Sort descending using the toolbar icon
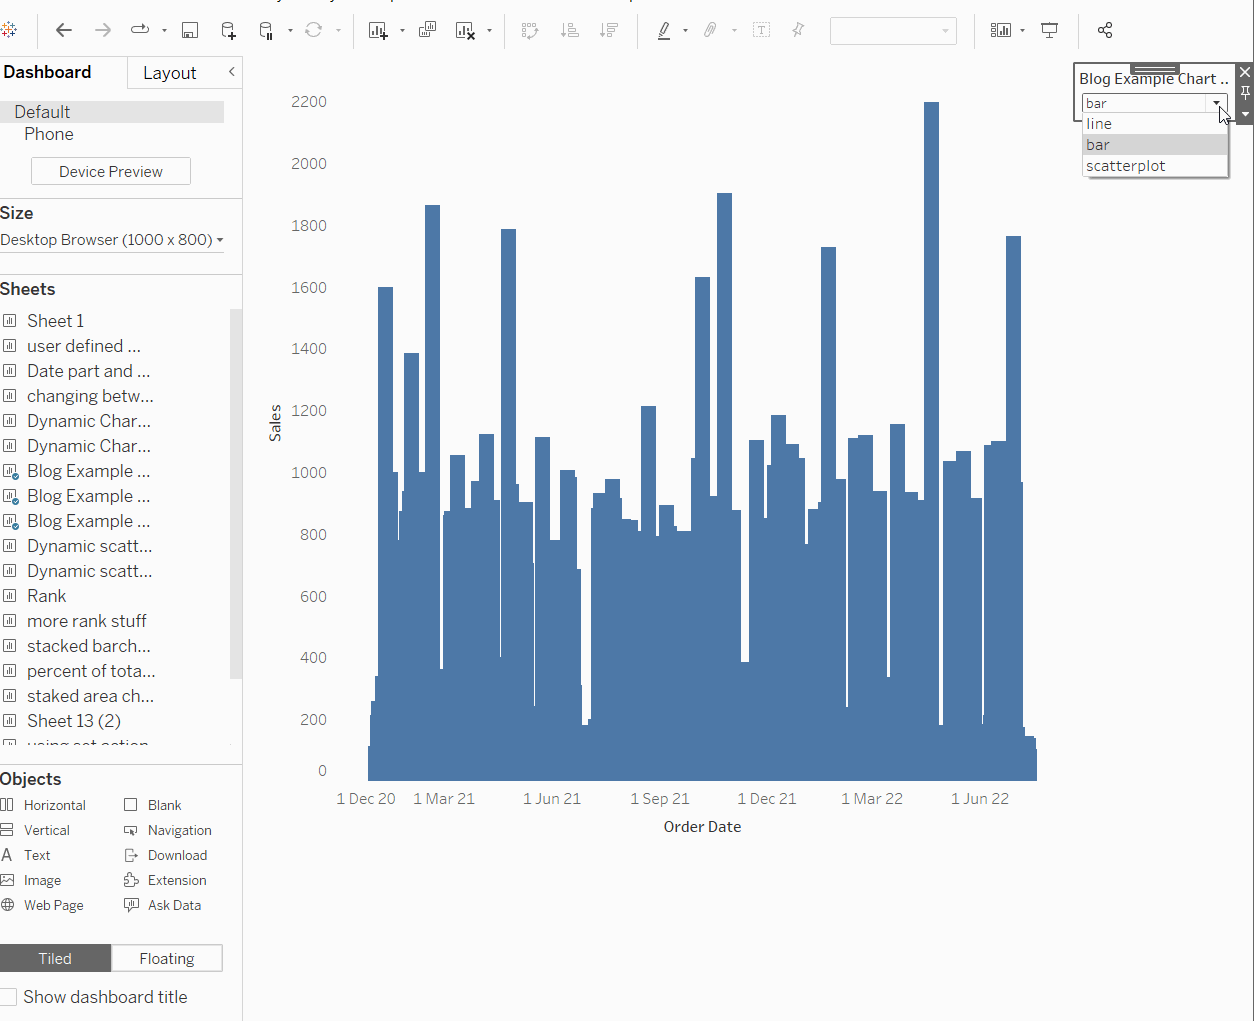Screen dimensions: 1254x1021 [x=609, y=30]
